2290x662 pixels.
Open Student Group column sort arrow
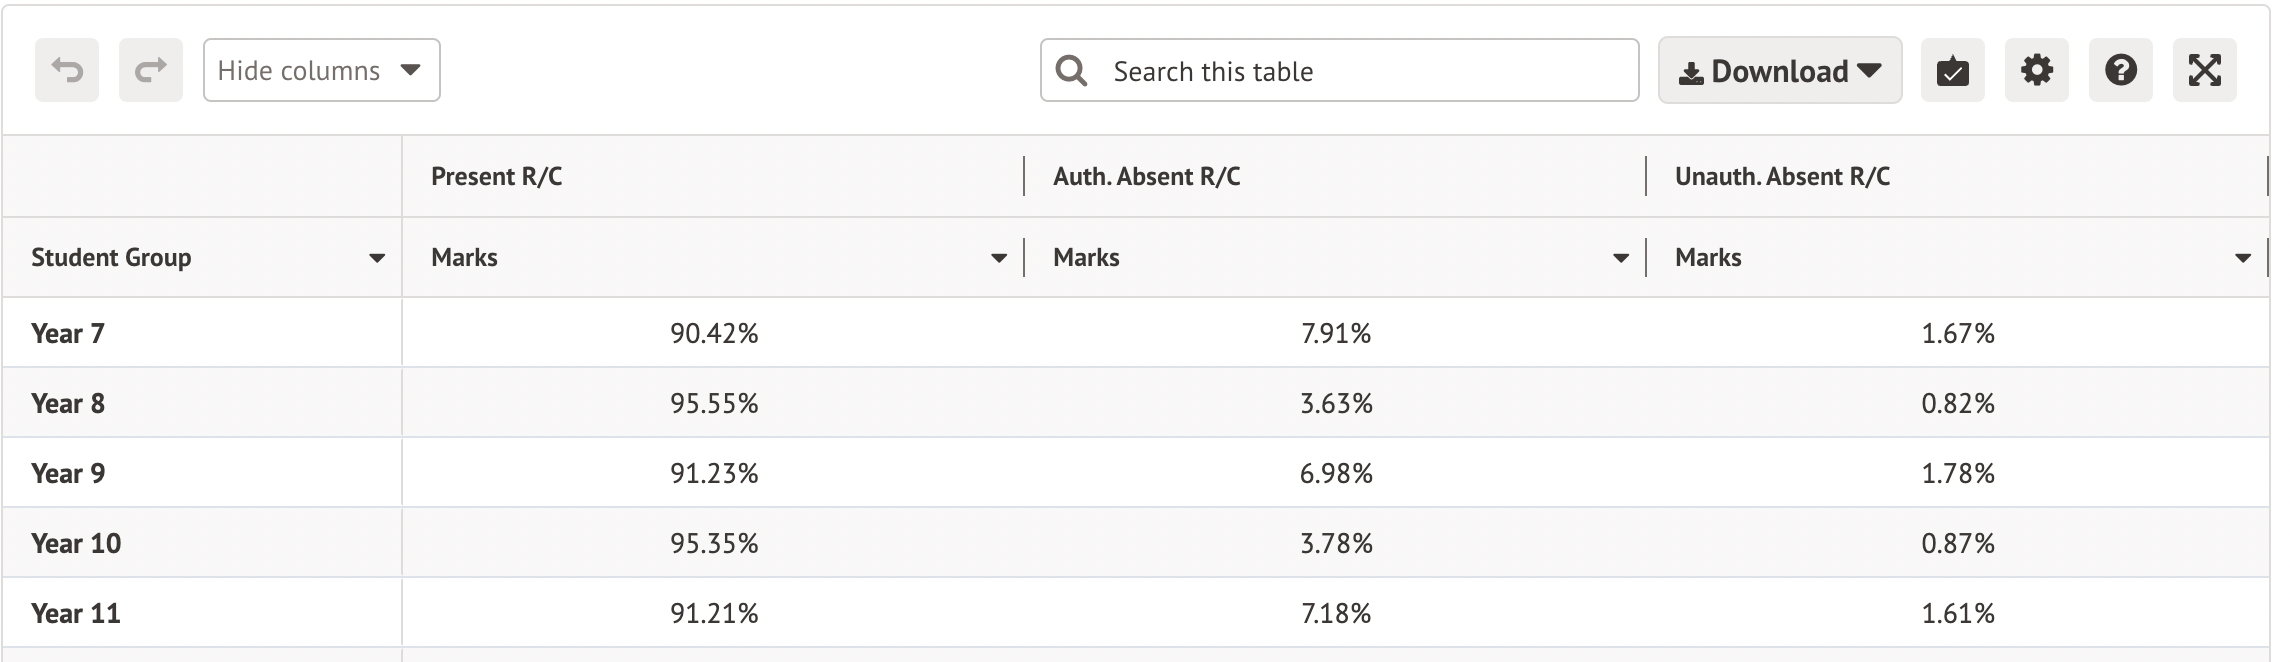click(x=377, y=258)
